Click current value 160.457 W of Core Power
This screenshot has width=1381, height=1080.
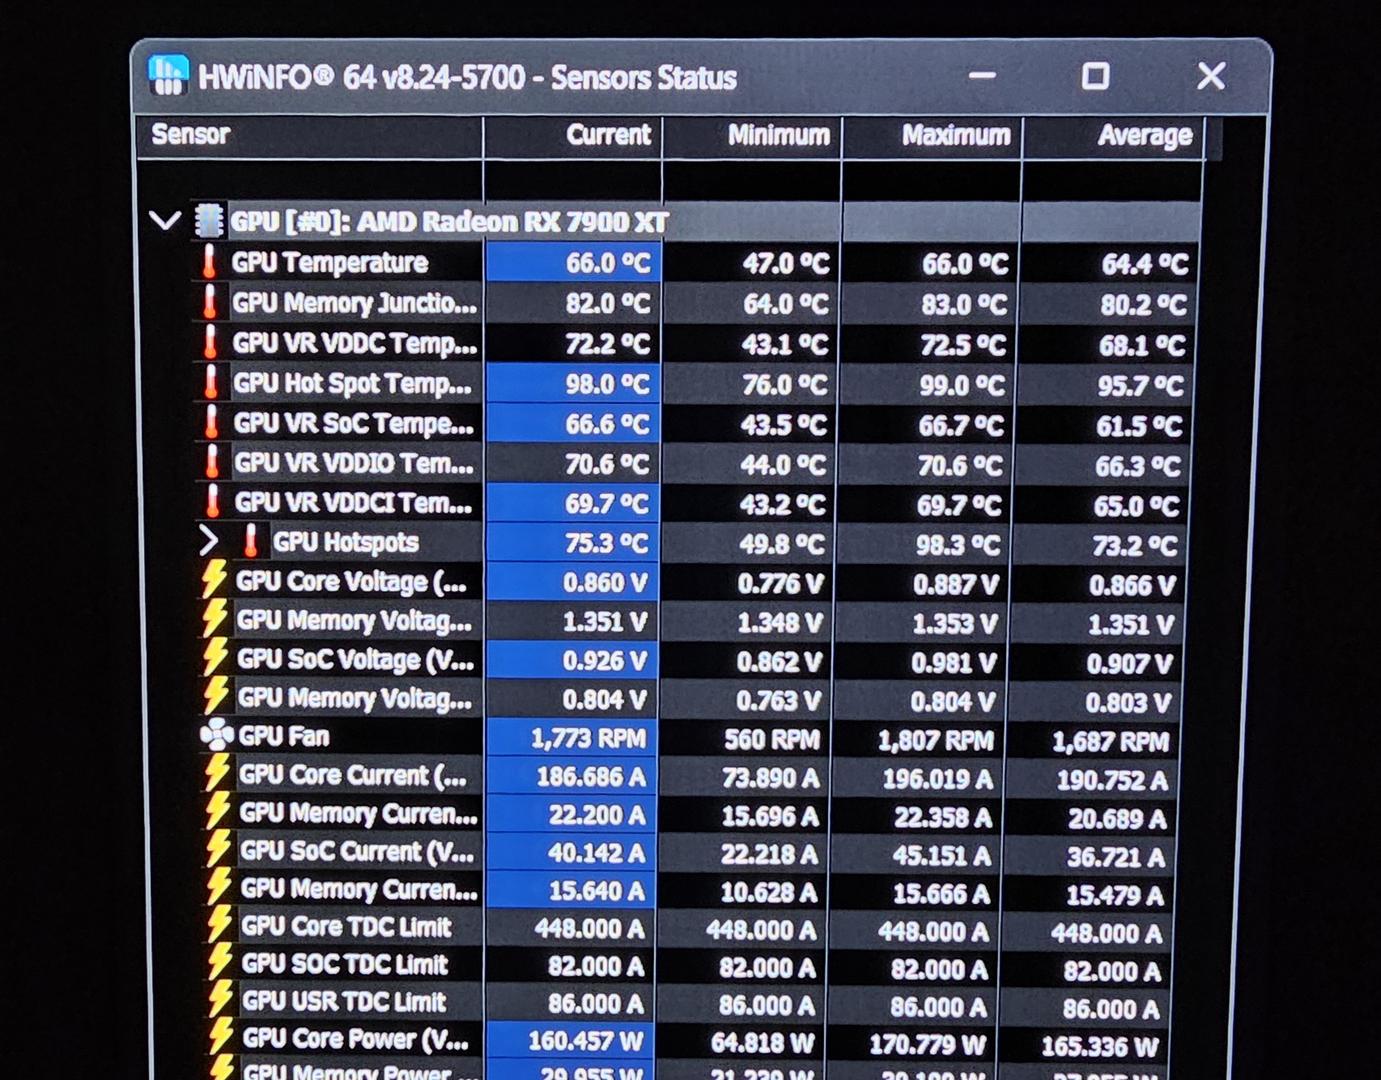[x=586, y=1041]
